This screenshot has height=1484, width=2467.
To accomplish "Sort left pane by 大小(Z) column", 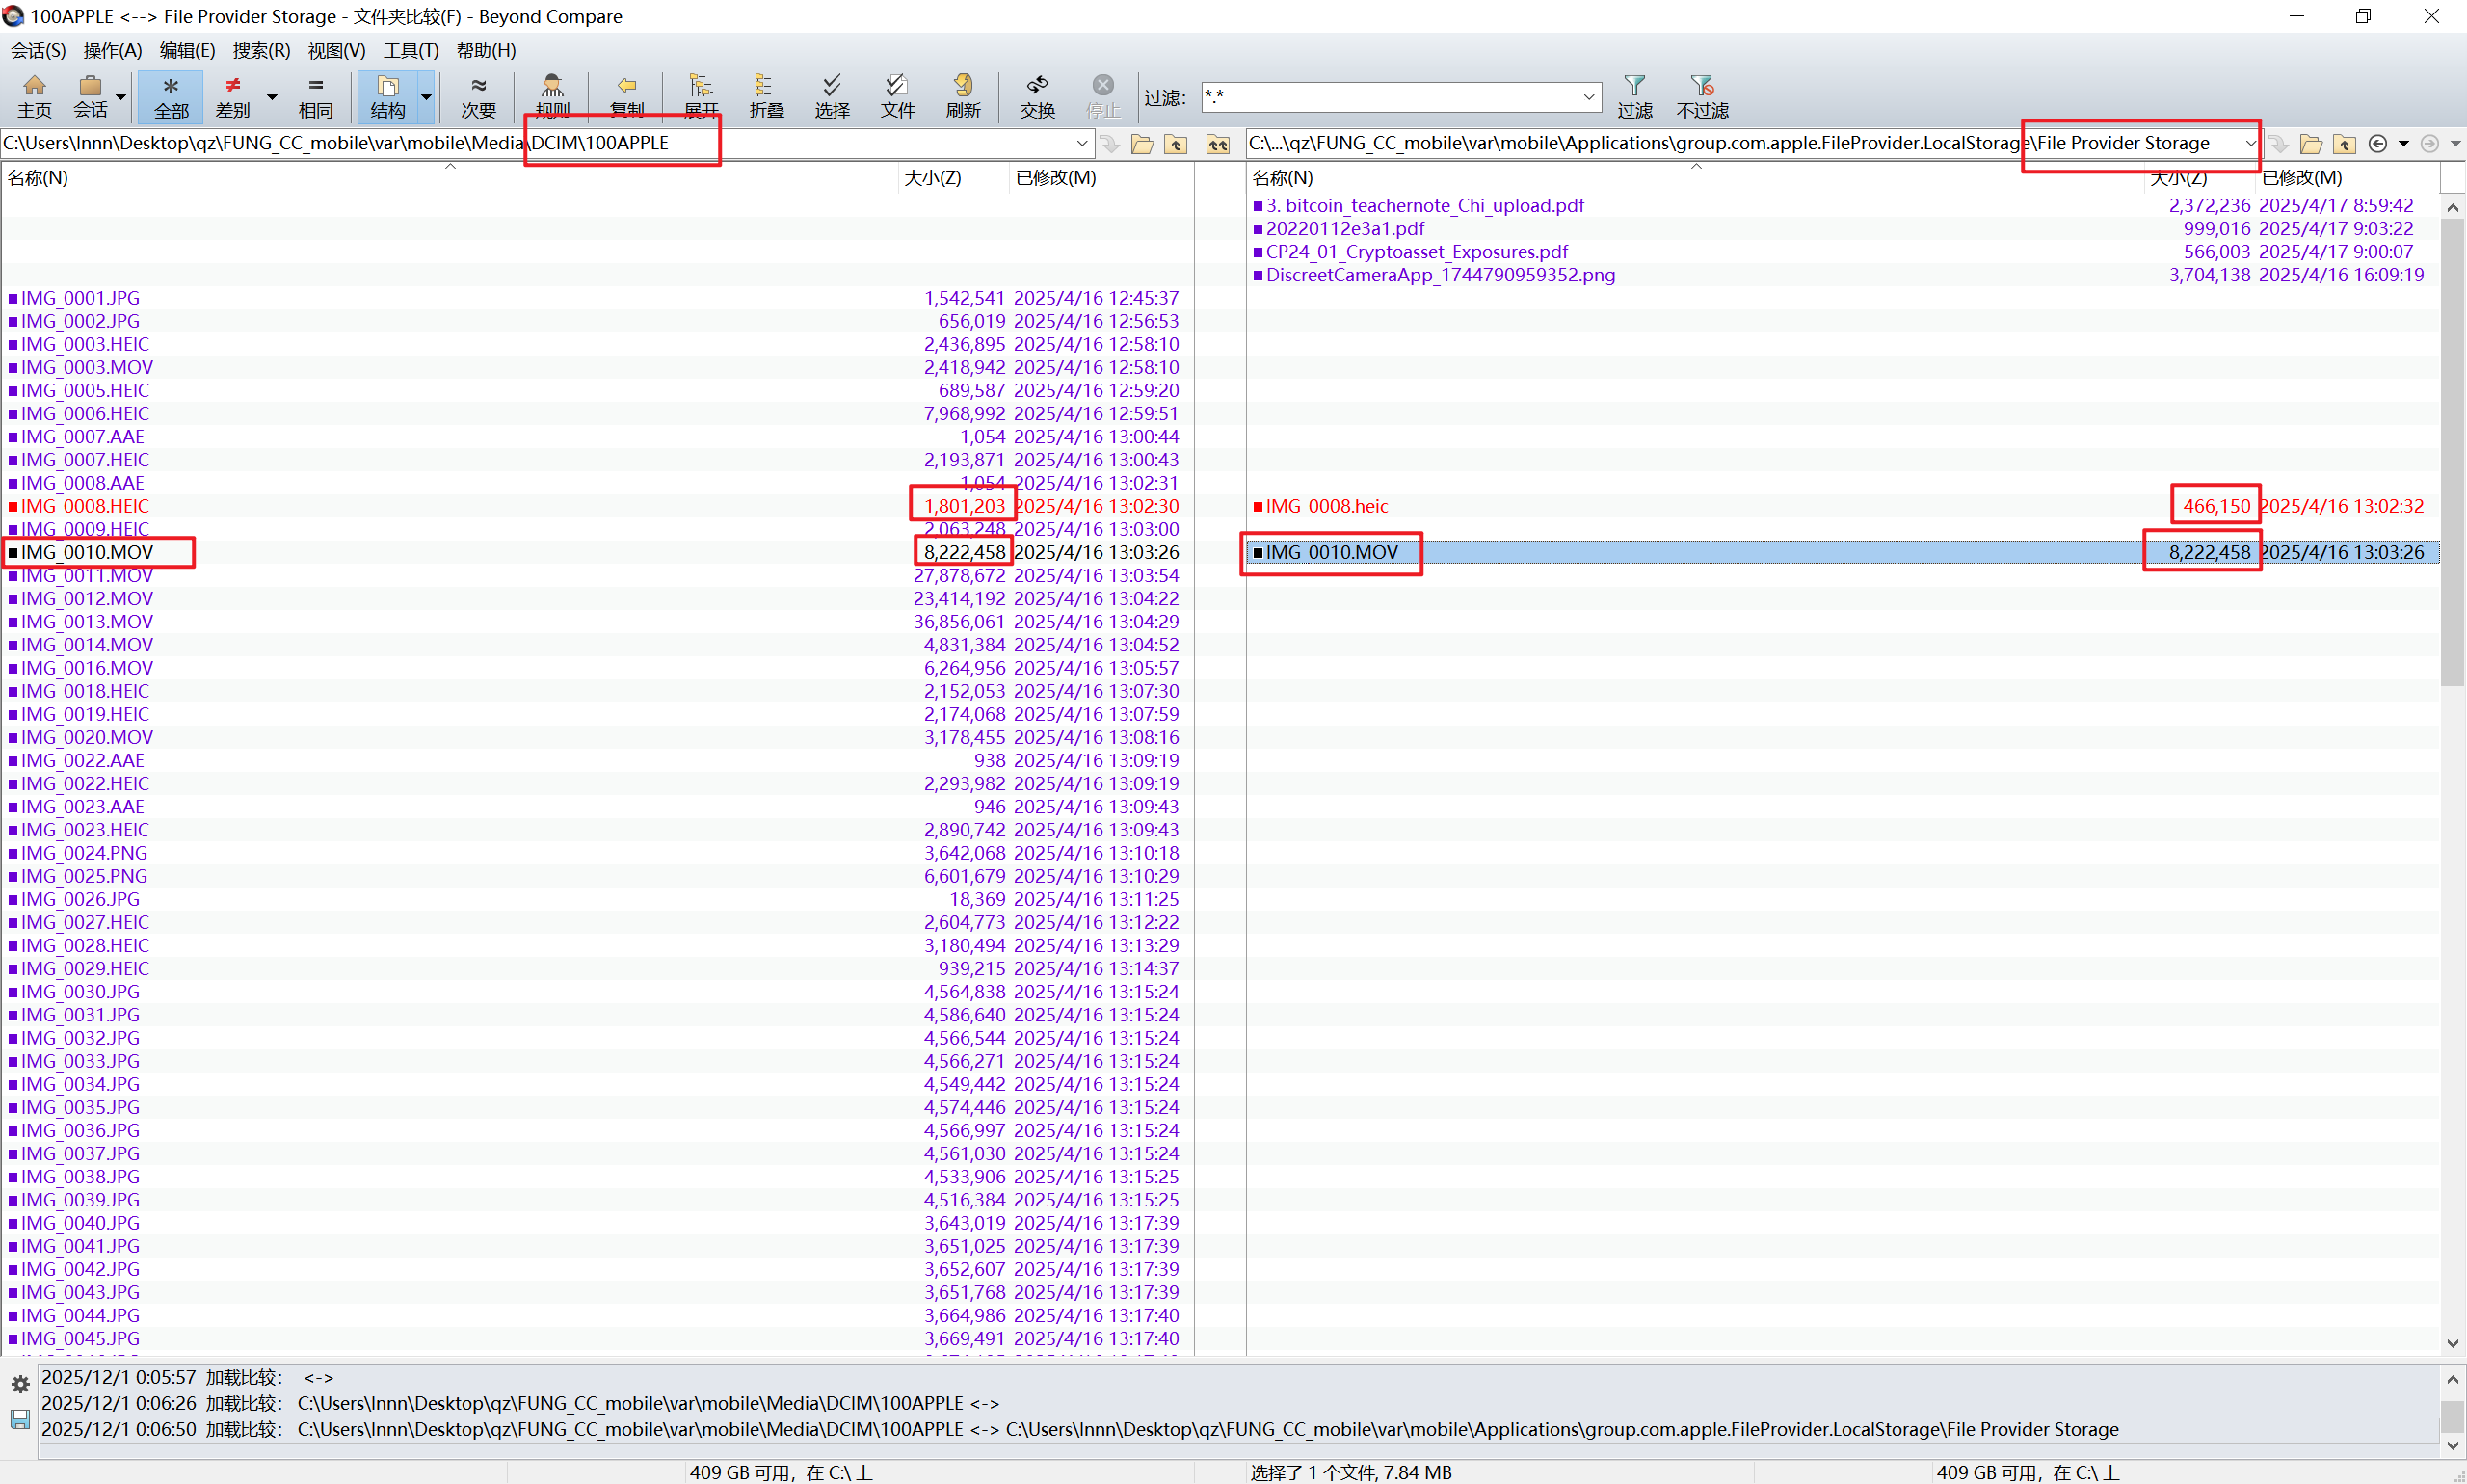I will click(x=932, y=178).
